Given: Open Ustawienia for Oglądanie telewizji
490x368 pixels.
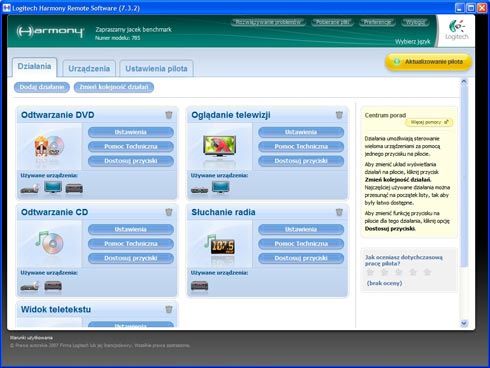Looking at the screenshot, I should tap(301, 132).
